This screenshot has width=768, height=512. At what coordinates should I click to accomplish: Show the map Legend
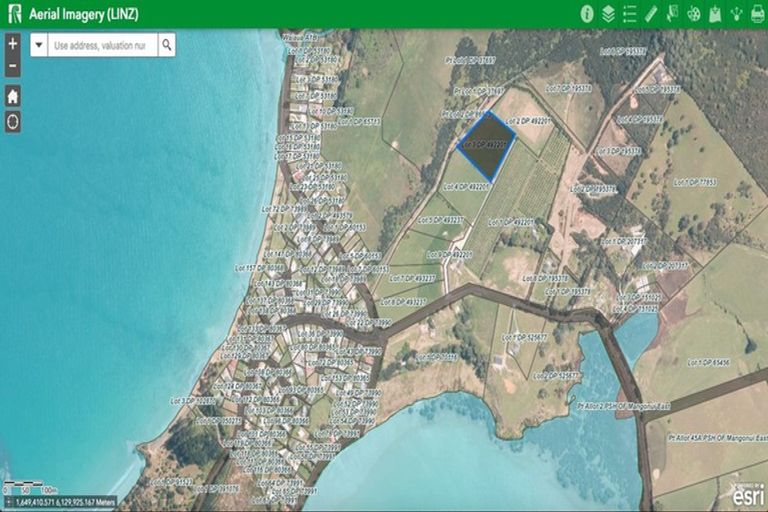click(630, 14)
